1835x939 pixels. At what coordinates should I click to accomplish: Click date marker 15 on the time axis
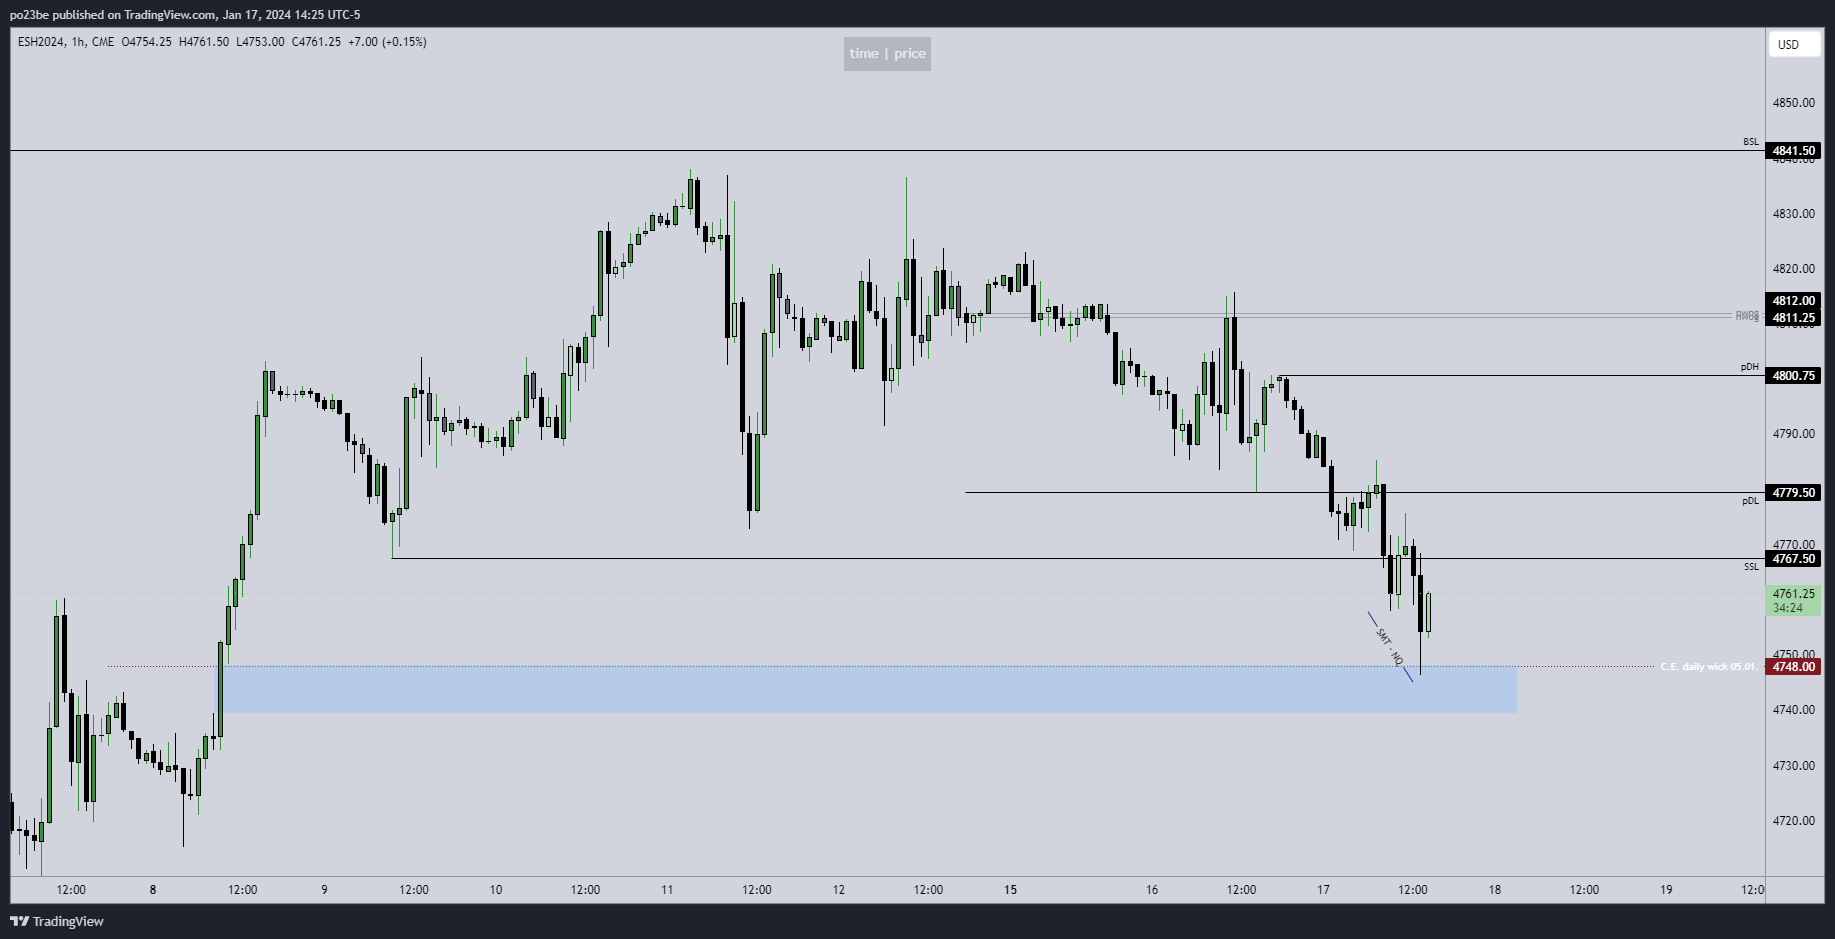(x=1010, y=890)
